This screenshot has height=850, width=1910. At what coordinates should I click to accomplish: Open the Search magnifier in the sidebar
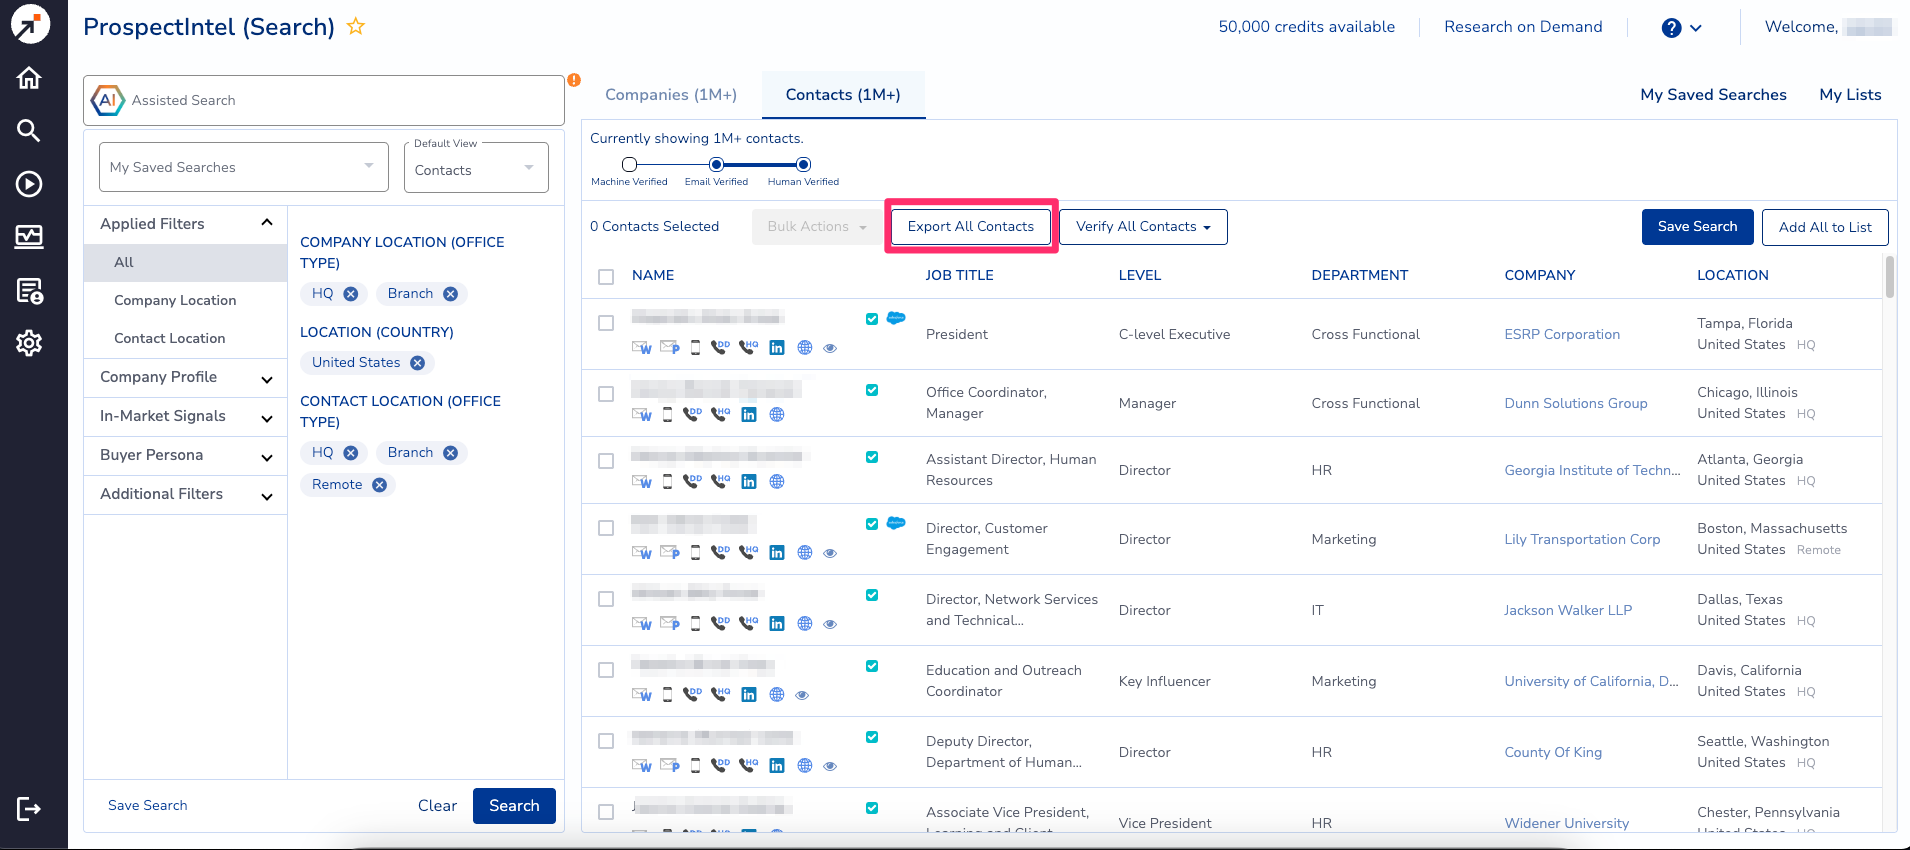pyautogui.click(x=29, y=130)
